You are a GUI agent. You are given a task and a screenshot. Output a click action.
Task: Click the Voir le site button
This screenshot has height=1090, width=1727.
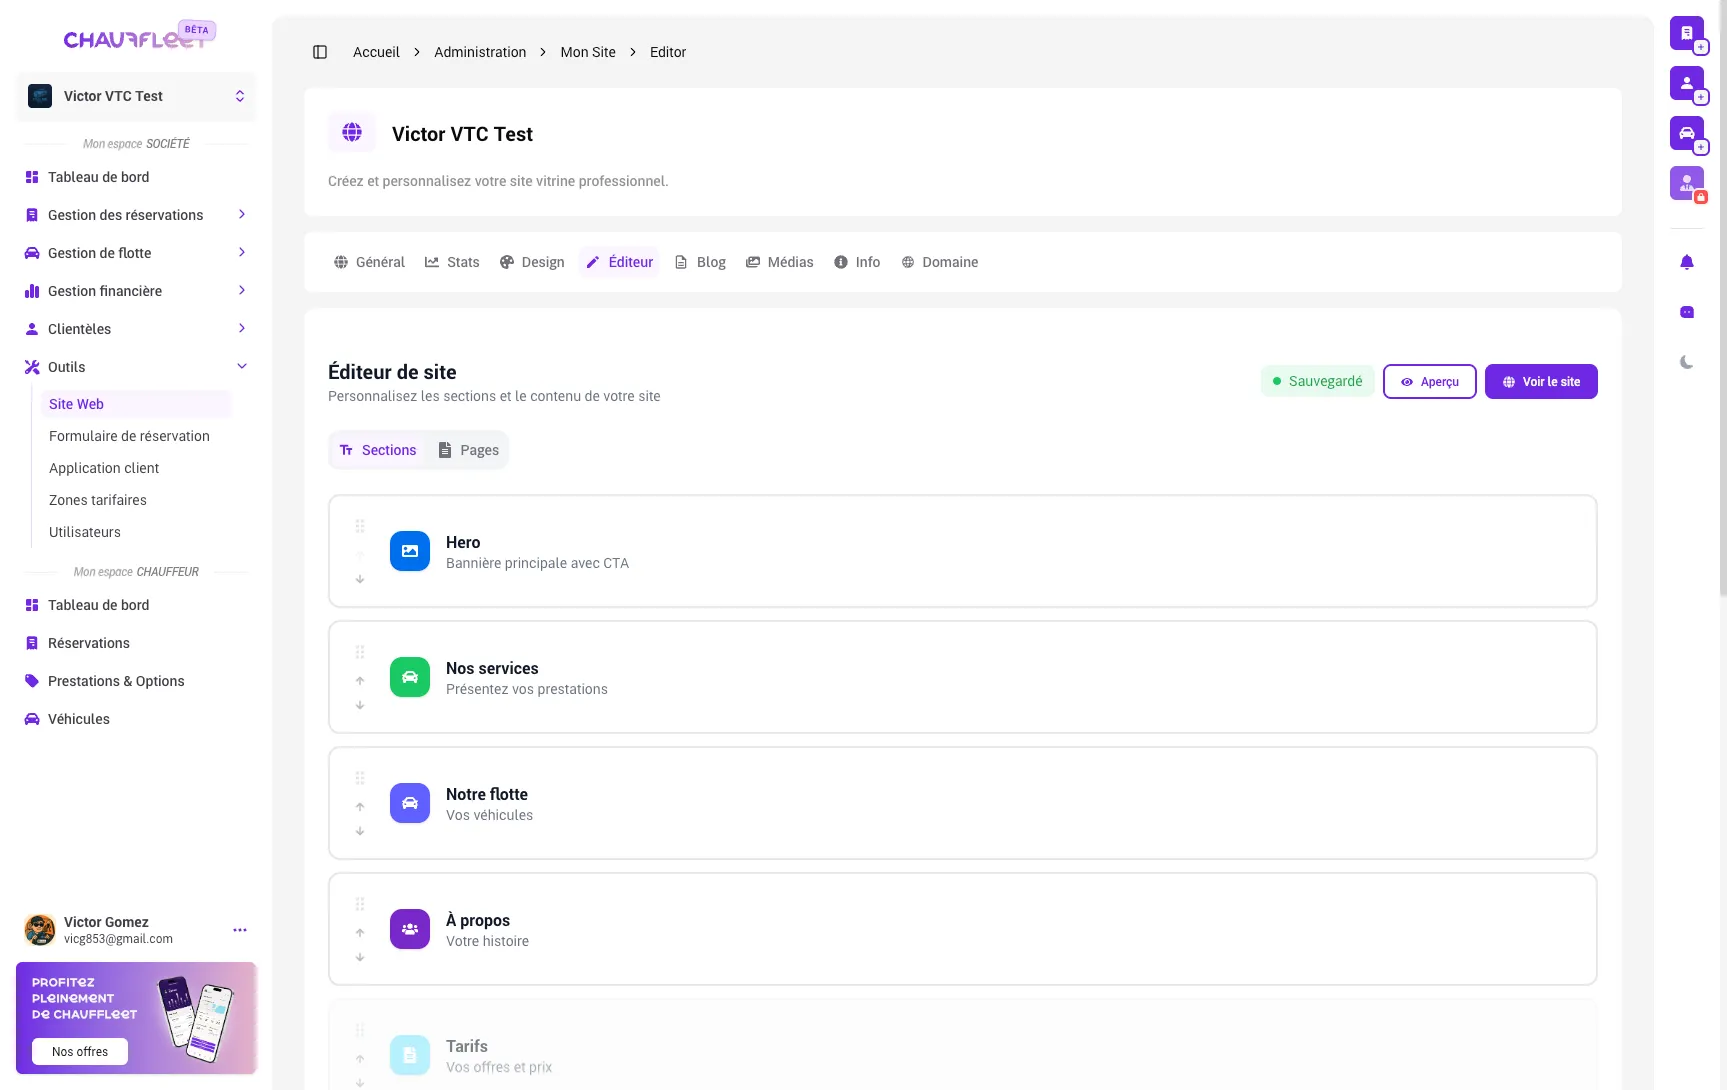[1540, 382]
